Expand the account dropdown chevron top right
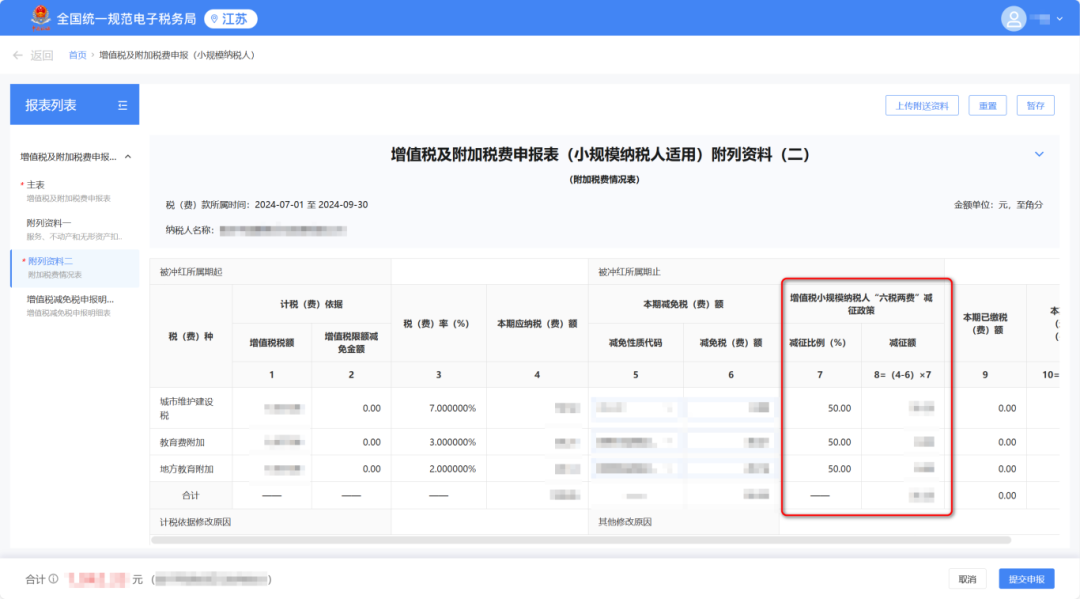This screenshot has height=599, width=1080. tap(1062, 17)
